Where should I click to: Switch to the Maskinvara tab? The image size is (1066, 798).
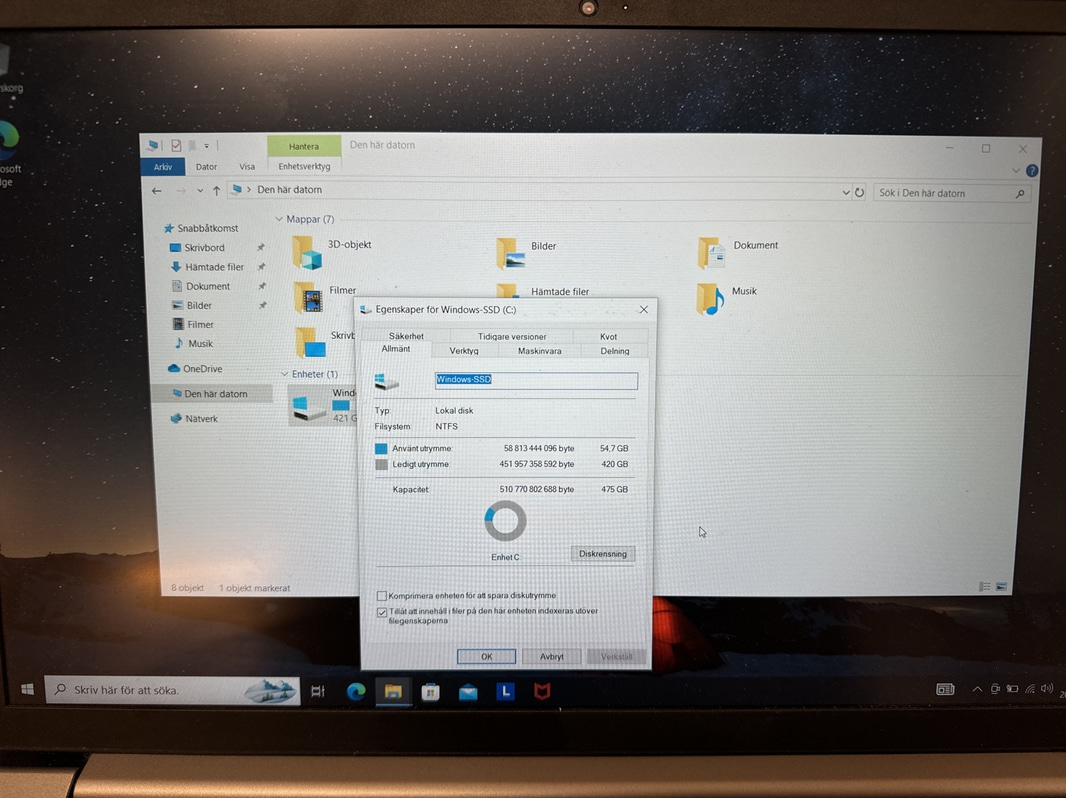coord(539,351)
